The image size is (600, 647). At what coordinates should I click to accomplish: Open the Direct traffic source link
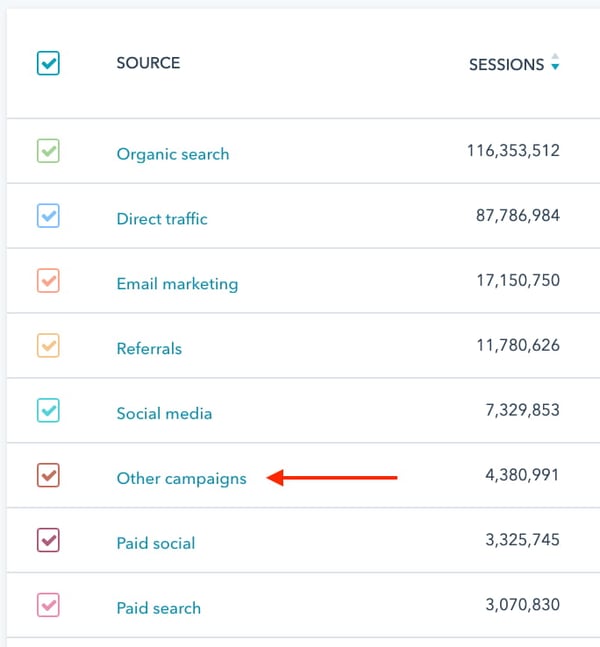pyautogui.click(x=162, y=219)
